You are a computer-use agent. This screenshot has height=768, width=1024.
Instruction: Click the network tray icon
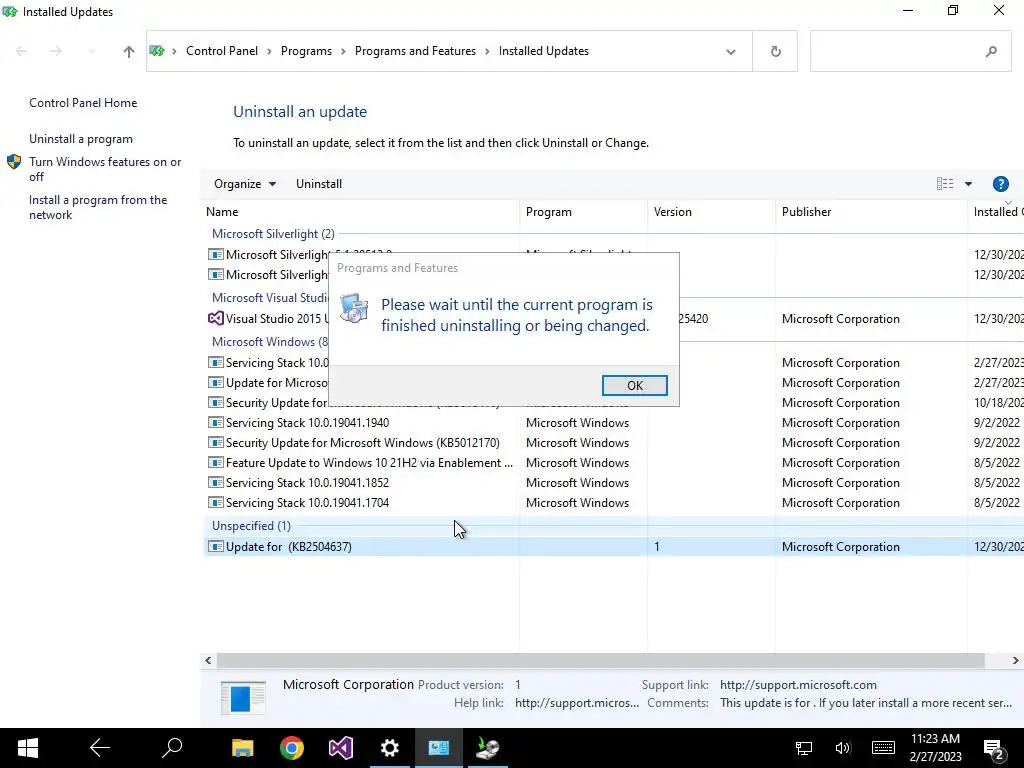point(803,748)
